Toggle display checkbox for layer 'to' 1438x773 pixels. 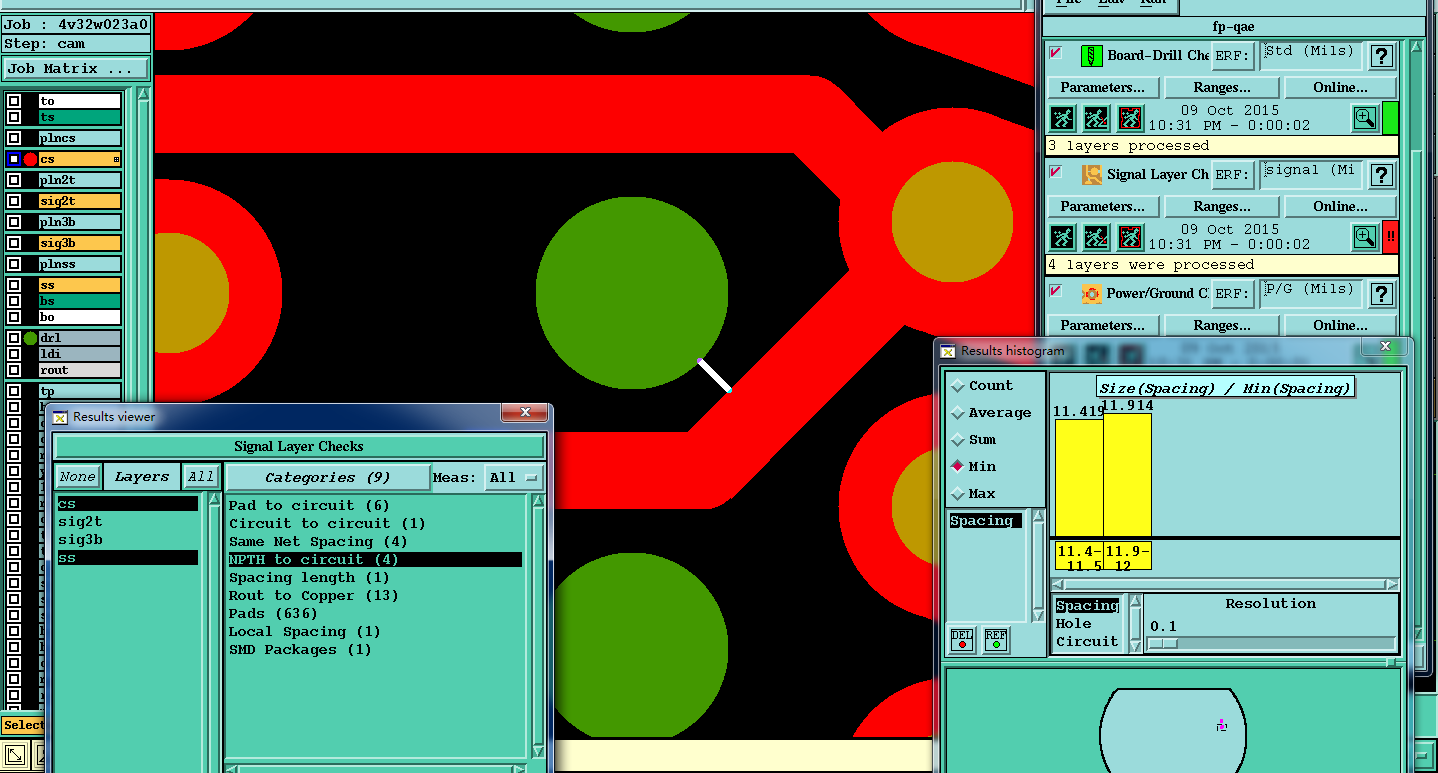coord(14,101)
